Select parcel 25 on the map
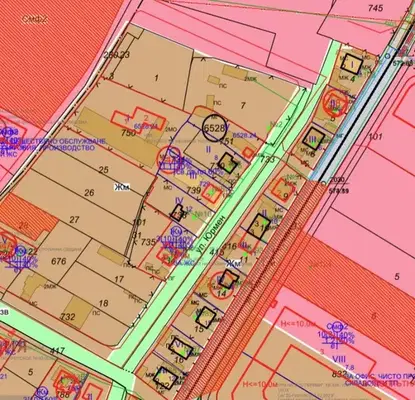Image resolution: width=415 pixels, height=400 pixels. pyautogui.click(x=104, y=170)
